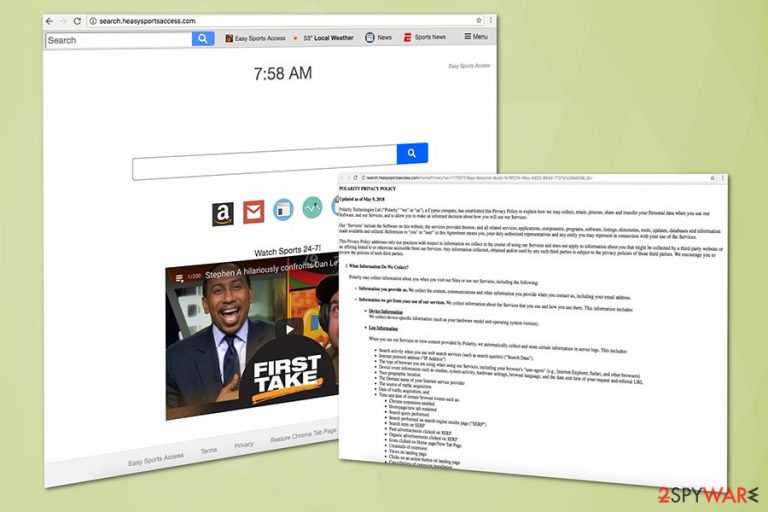Open the Privacy footer link
Screen dimensions: 768x512
pyautogui.click(x=244, y=444)
